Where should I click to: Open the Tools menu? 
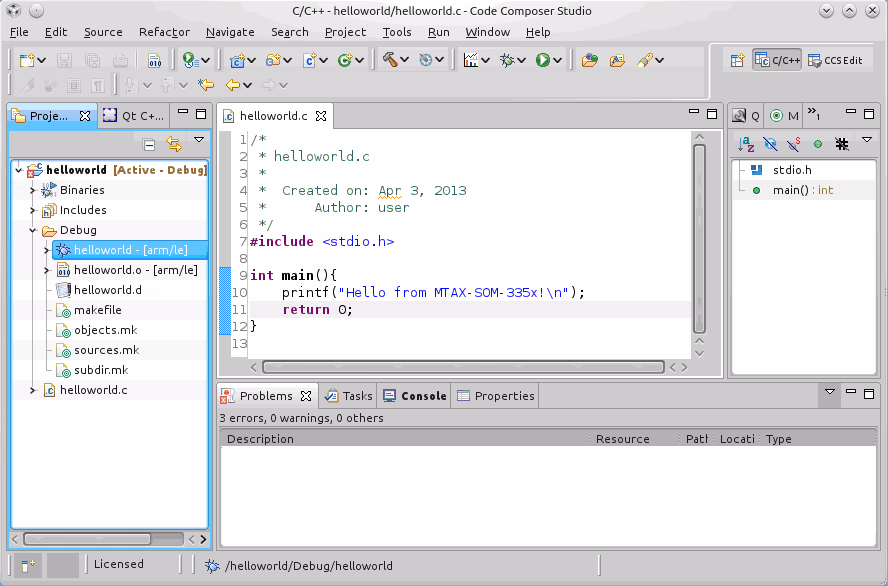point(397,32)
